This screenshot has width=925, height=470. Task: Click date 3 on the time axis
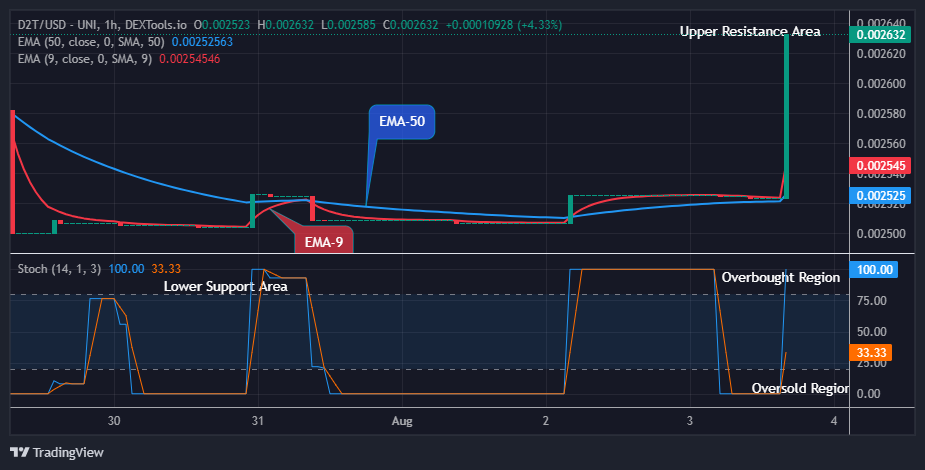pyautogui.click(x=690, y=421)
